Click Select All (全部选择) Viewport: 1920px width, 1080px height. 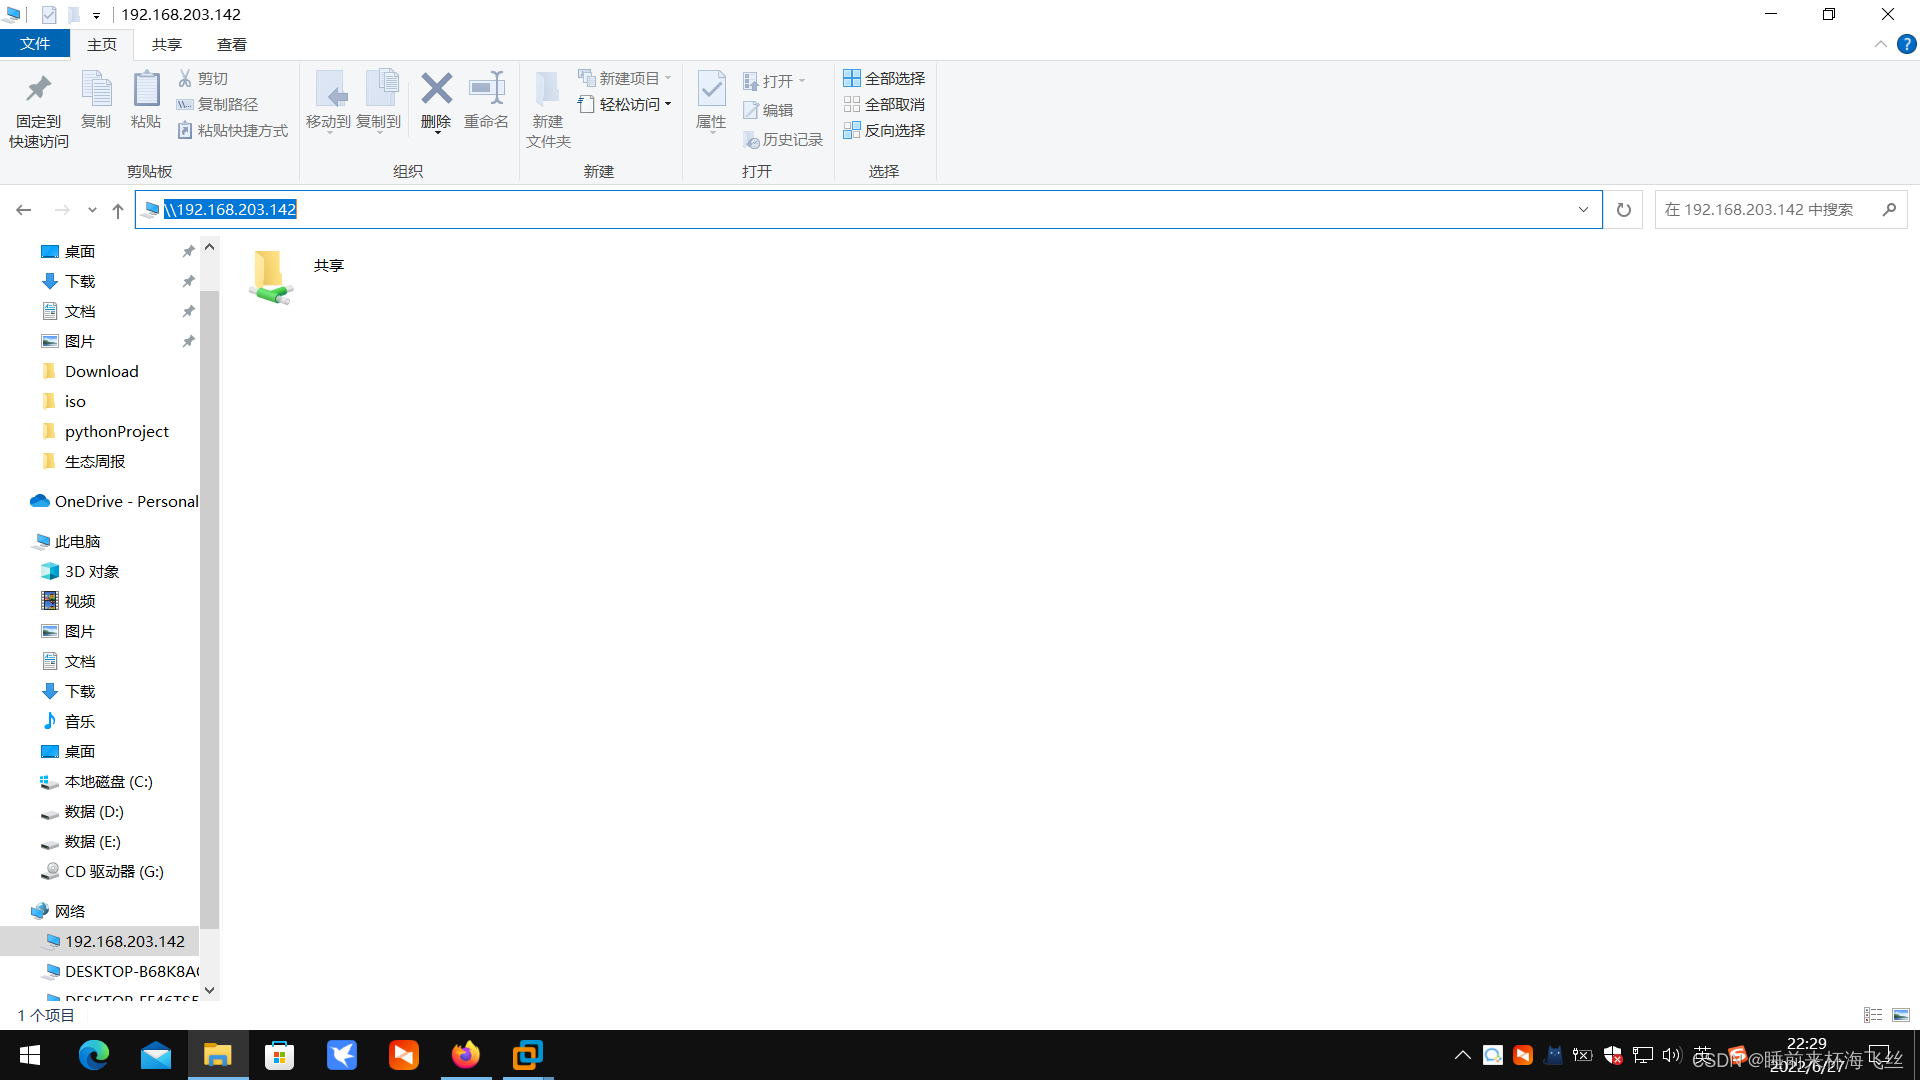884,78
